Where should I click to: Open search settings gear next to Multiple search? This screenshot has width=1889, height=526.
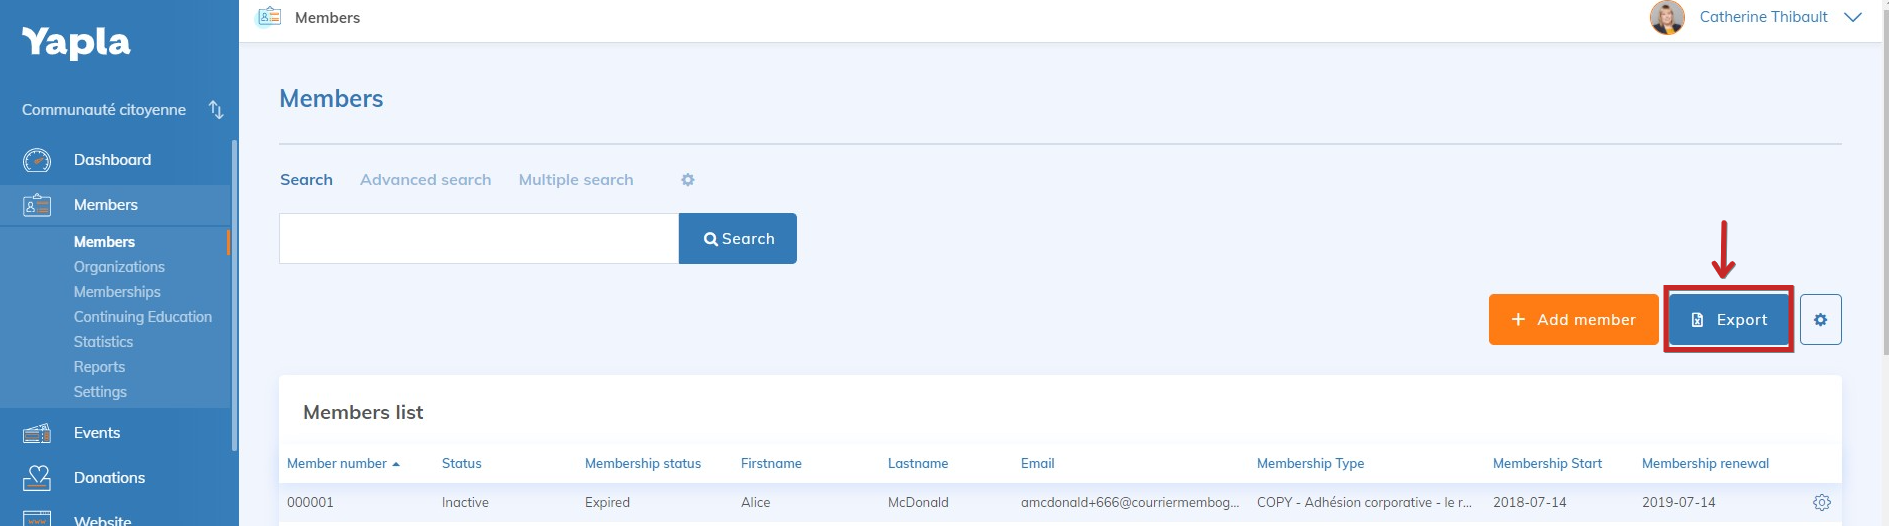tap(688, 180)
